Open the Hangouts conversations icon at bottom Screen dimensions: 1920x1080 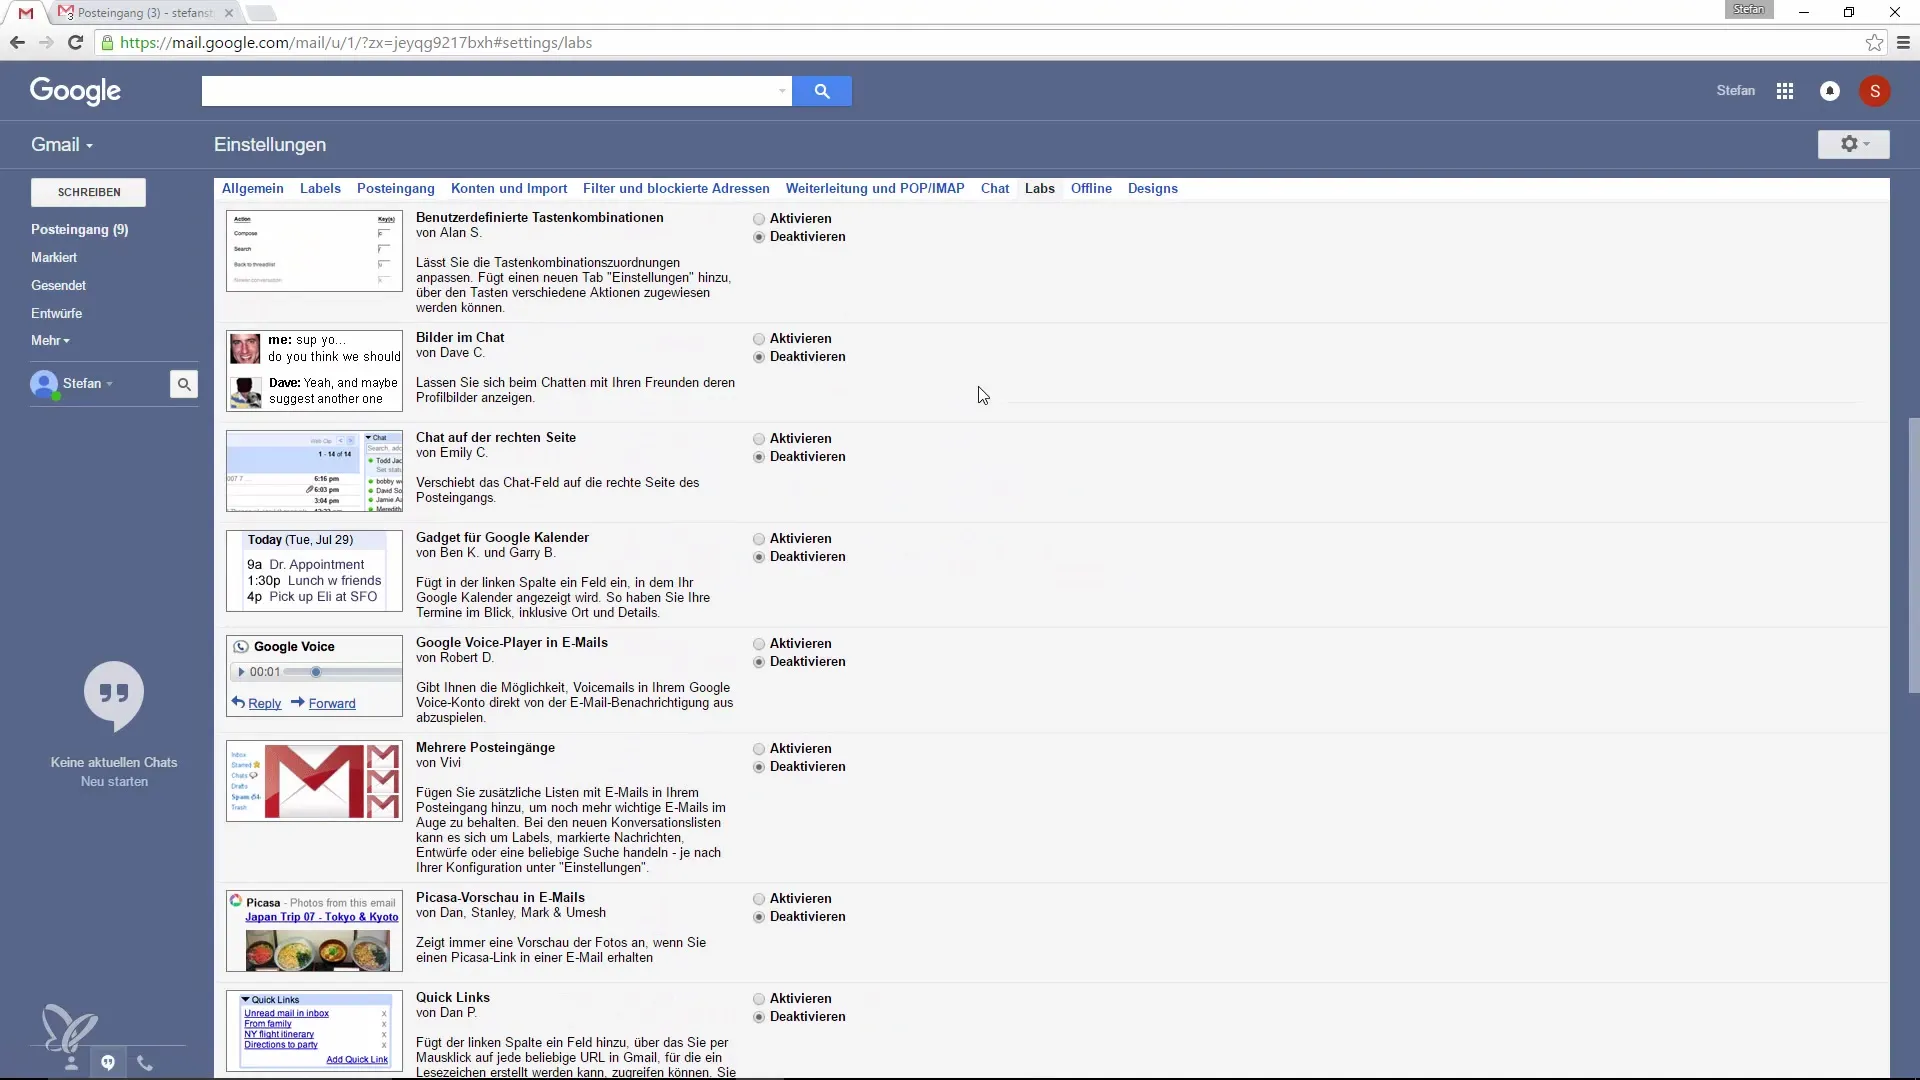[108, 1063]
